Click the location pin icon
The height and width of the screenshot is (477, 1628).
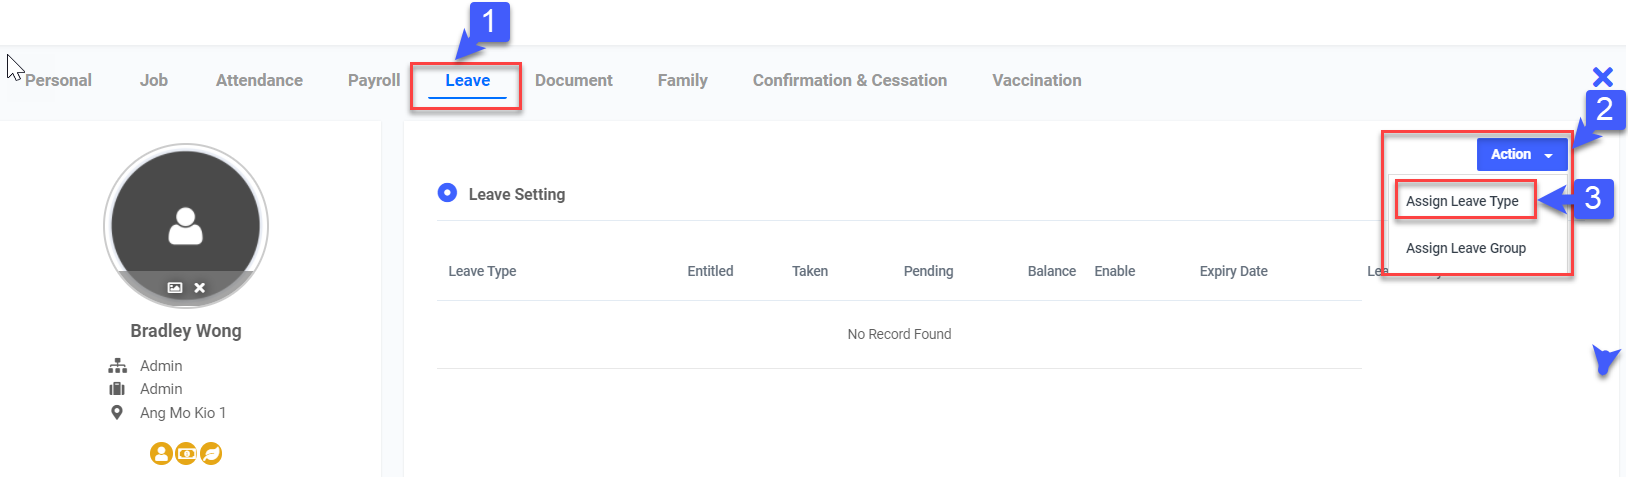(x=117, y=413)
